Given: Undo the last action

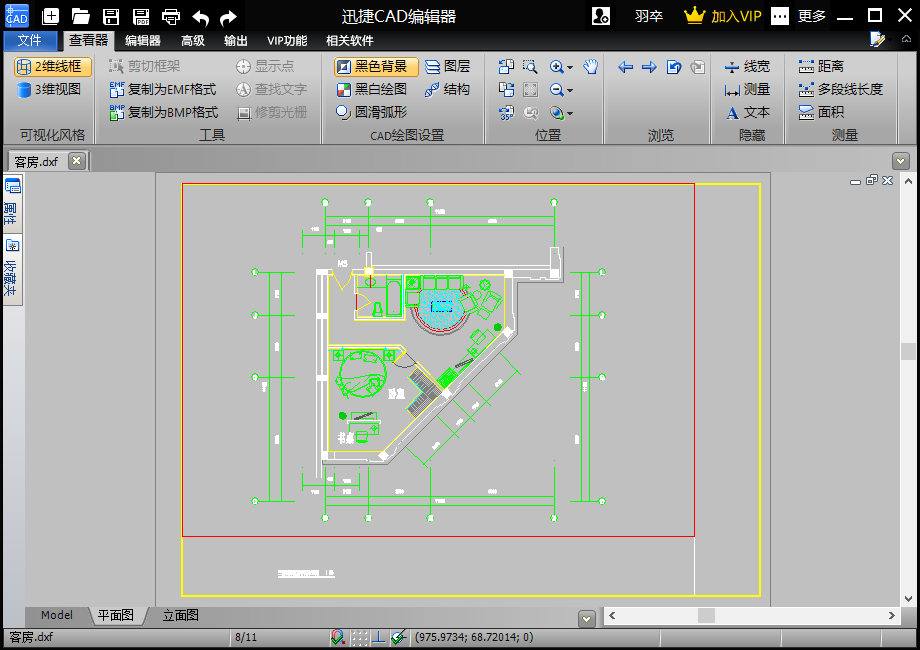Looking at the screenshot, I should pyautogui.click(x=201, y=18).
